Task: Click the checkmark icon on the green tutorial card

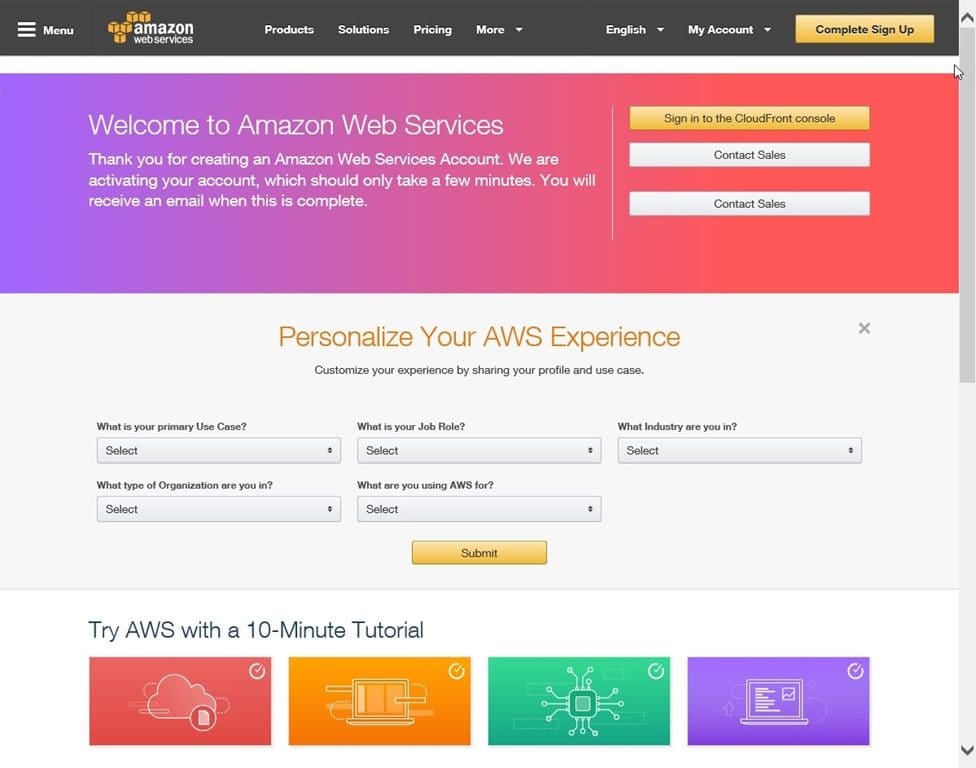Action: [x=655, y=671]
